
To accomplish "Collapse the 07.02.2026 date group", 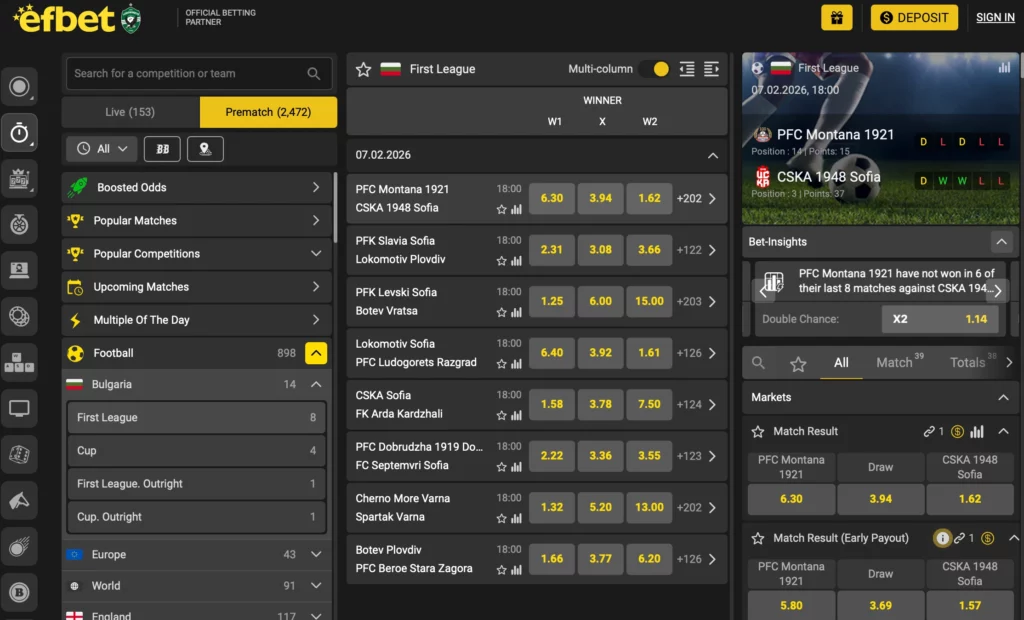I will tap(712, 155).
